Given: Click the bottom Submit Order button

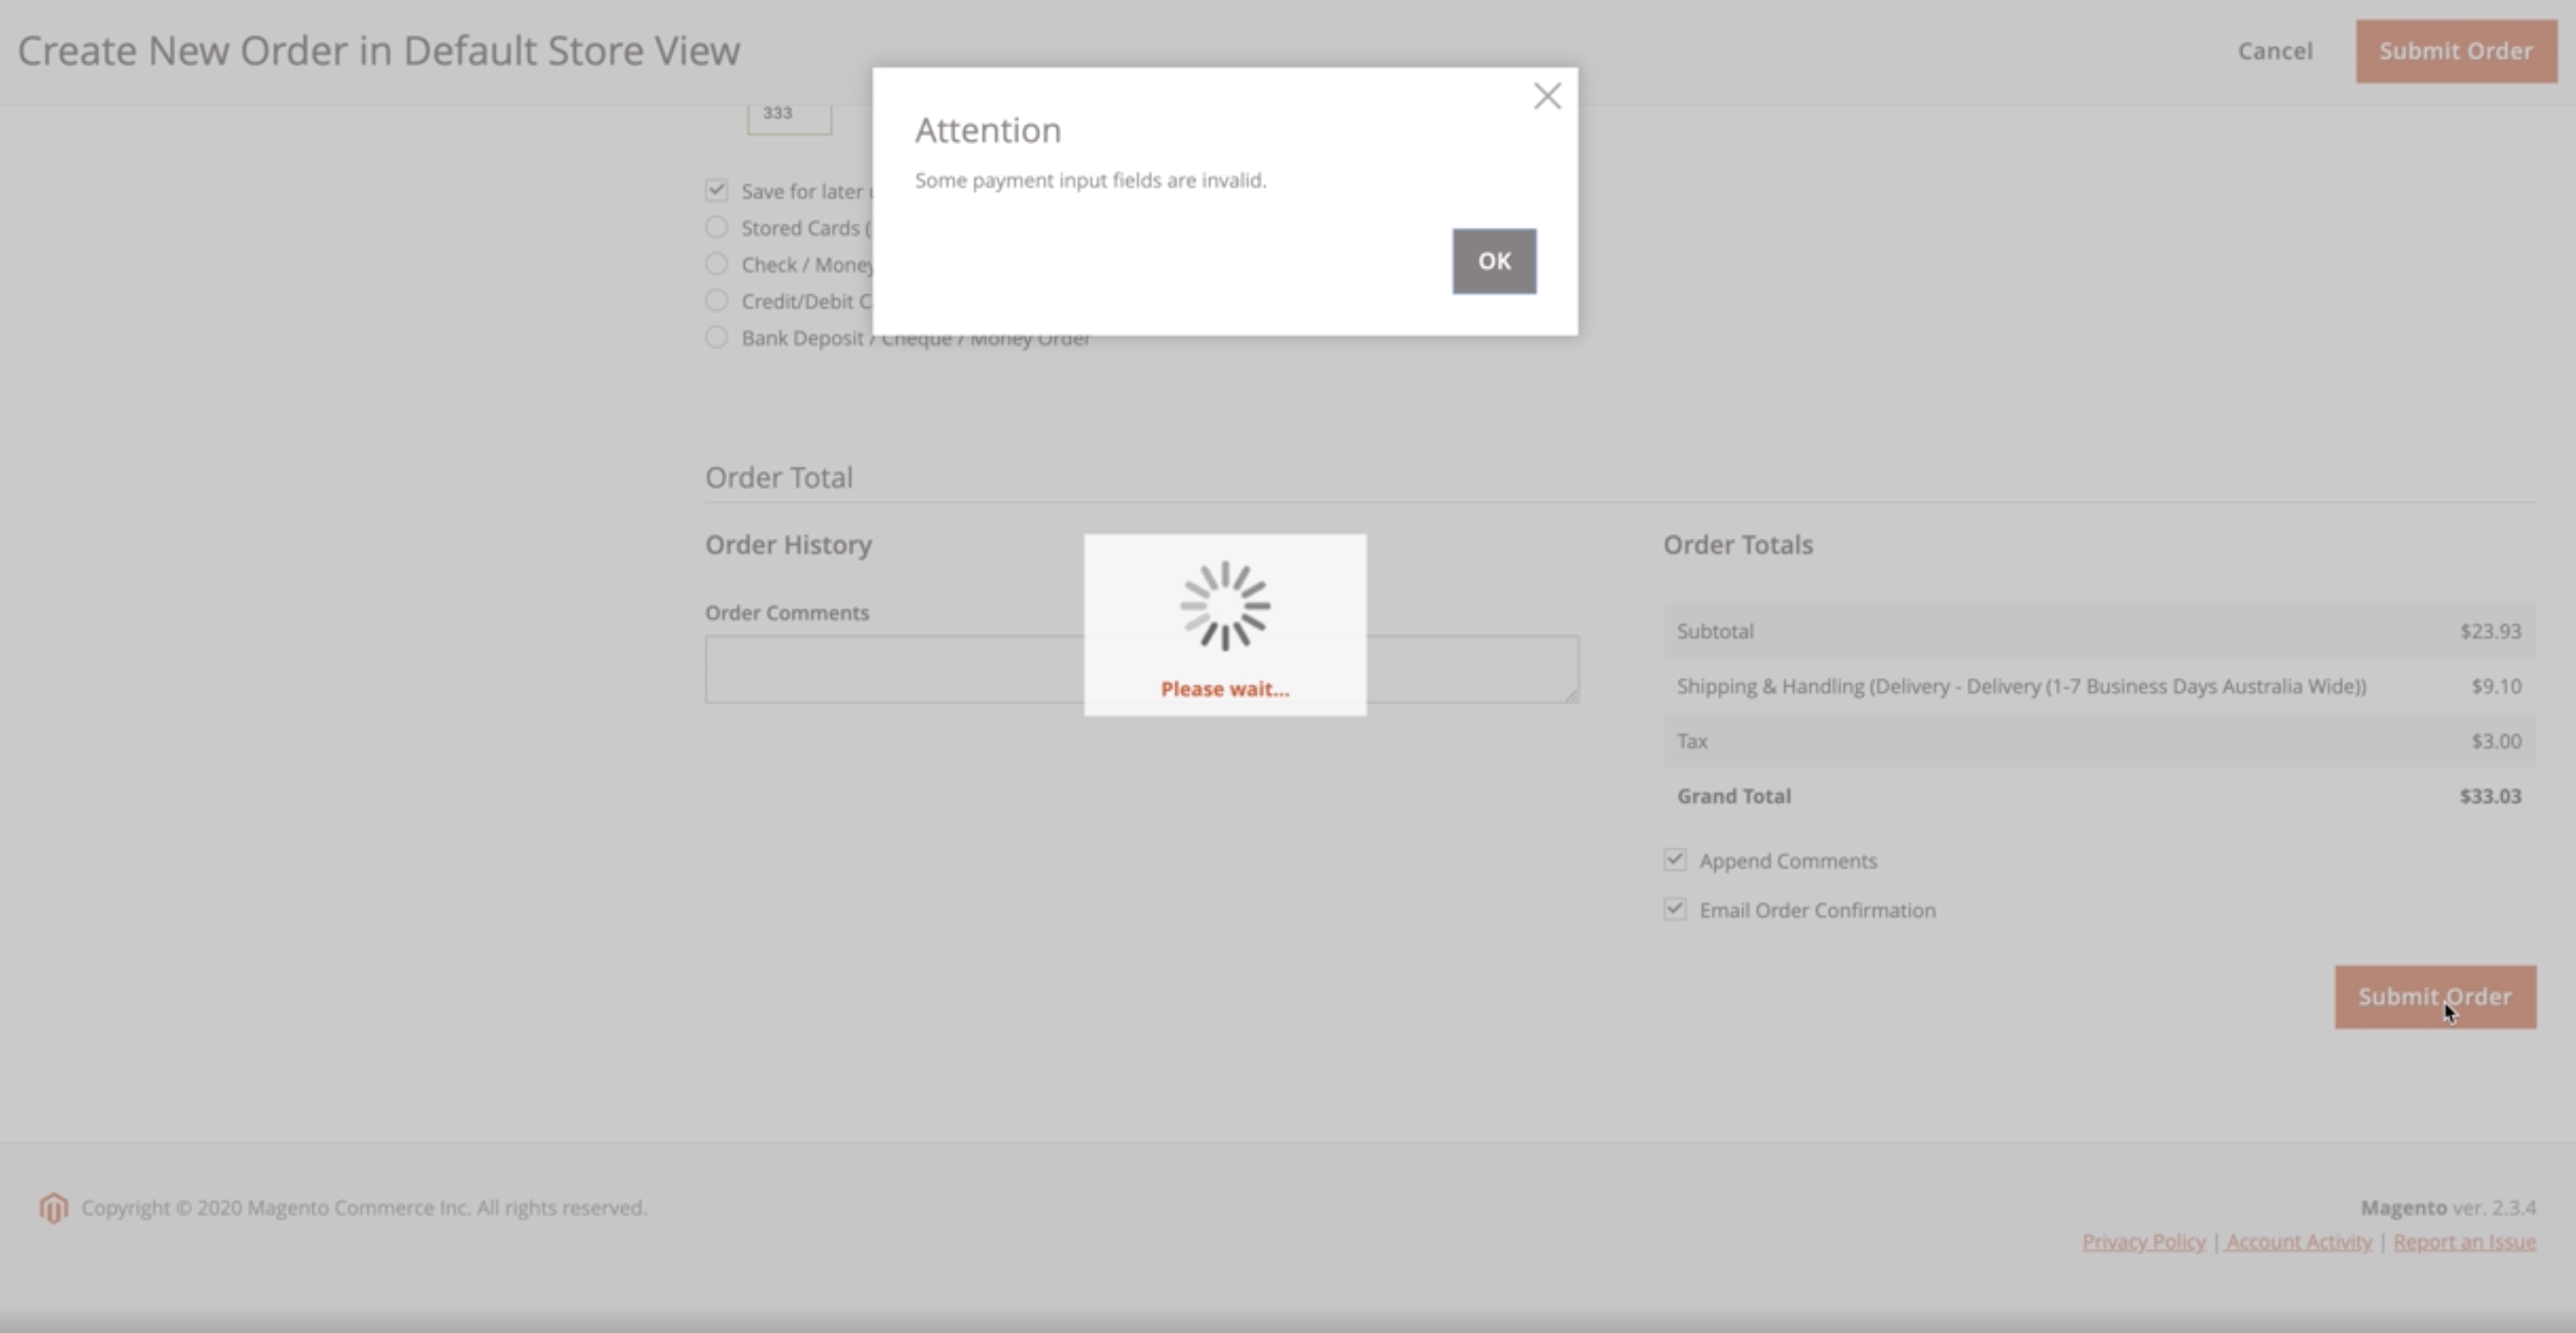Looking at the screenshot, I should click(2435, 996).
